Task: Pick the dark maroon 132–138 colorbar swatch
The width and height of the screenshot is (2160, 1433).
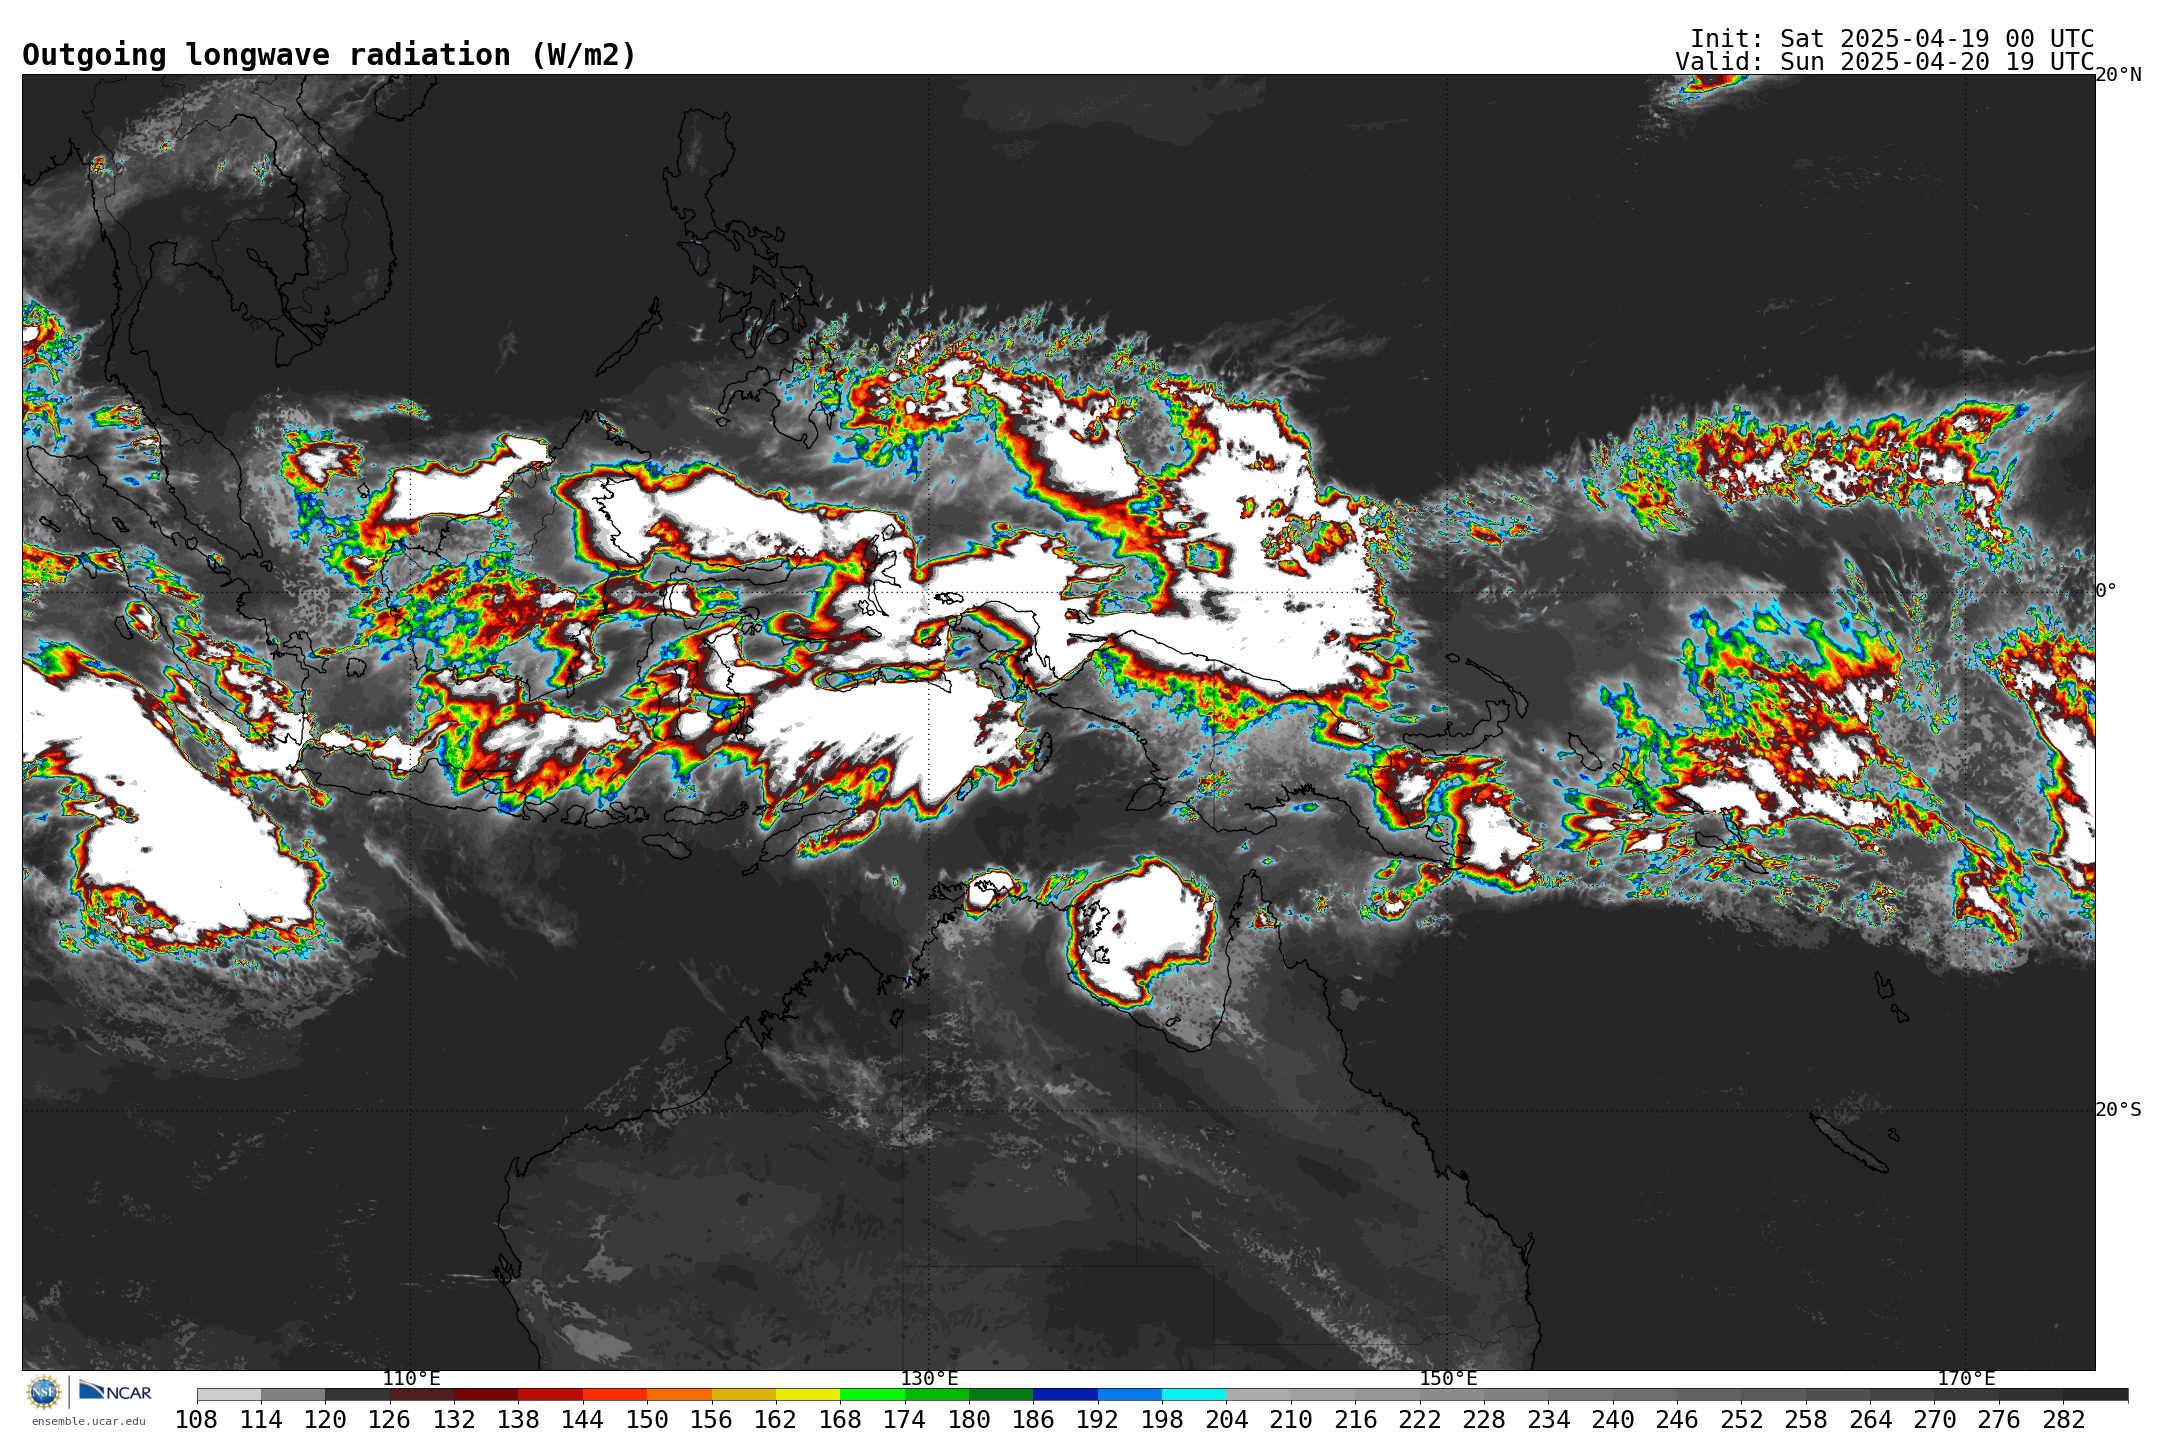Action: (x=486, y=1394)
